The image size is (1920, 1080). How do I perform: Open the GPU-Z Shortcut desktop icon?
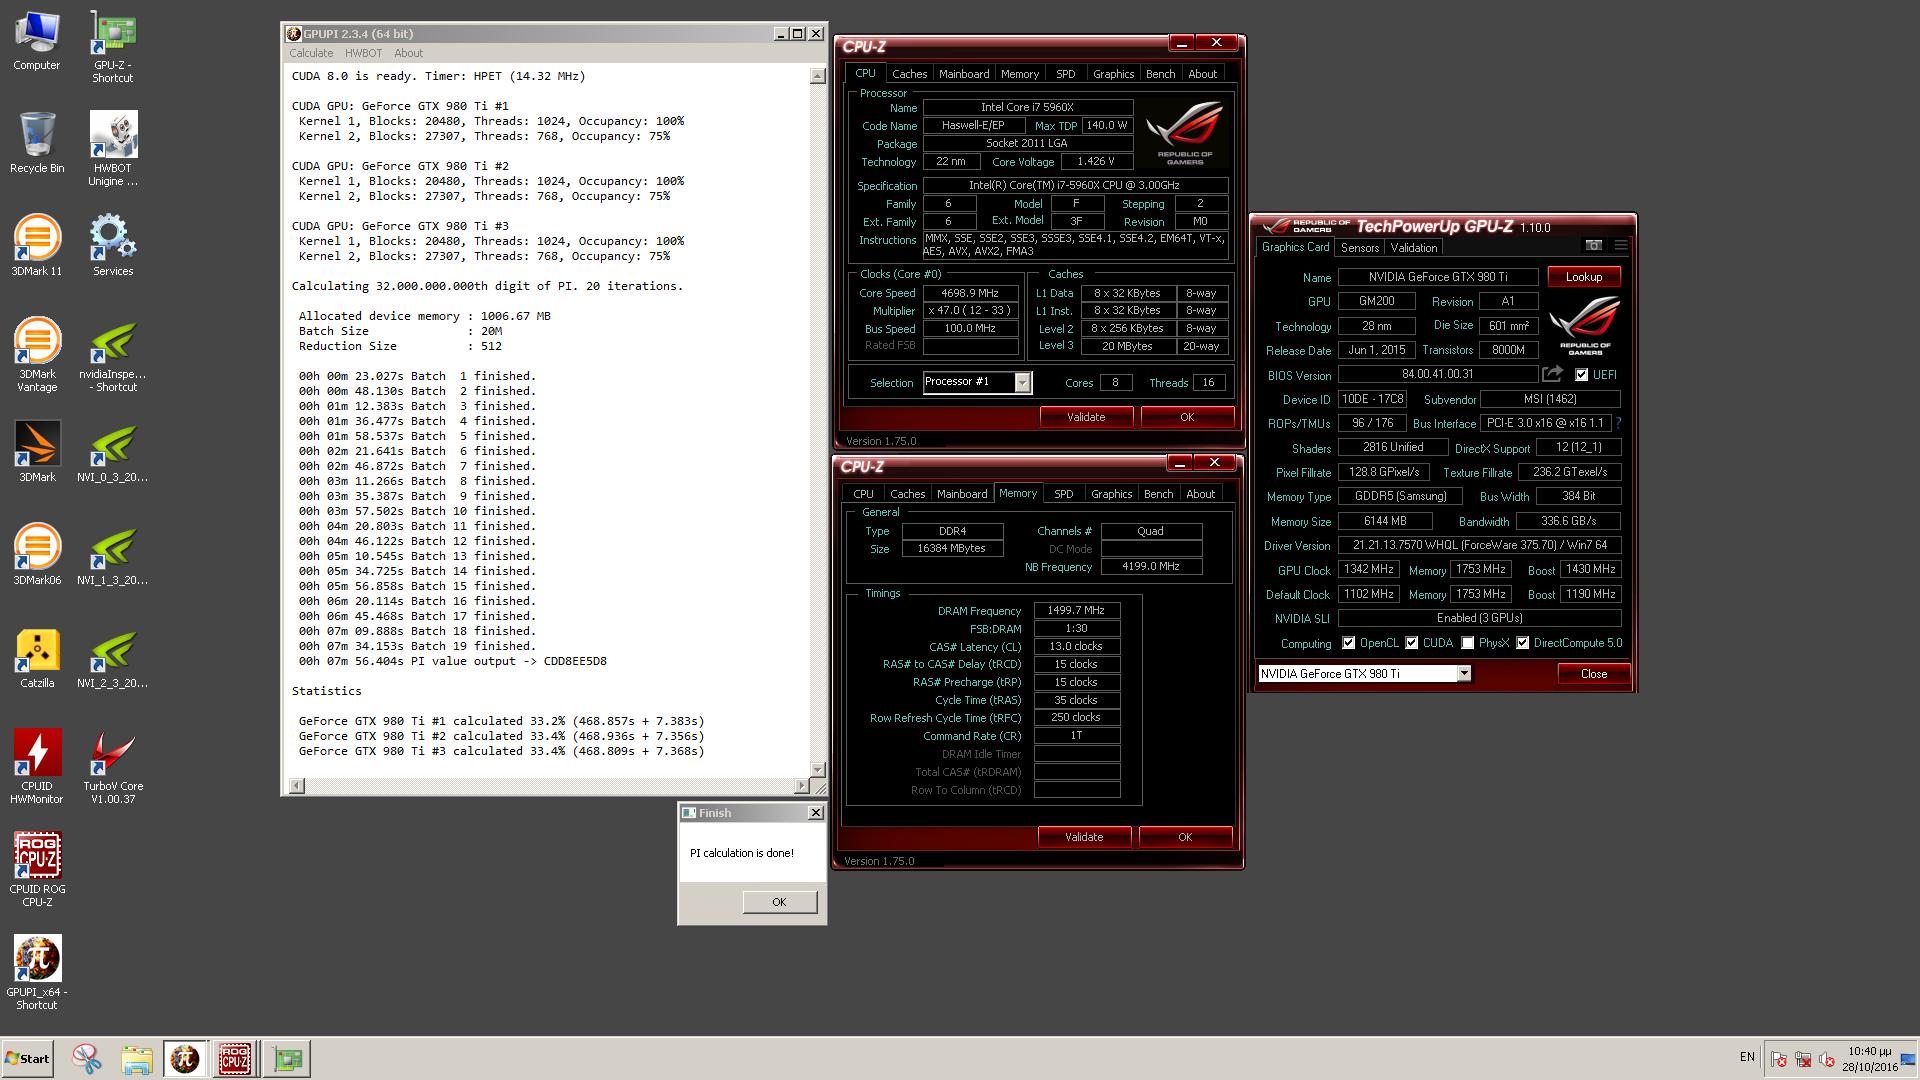pos(113,47)
